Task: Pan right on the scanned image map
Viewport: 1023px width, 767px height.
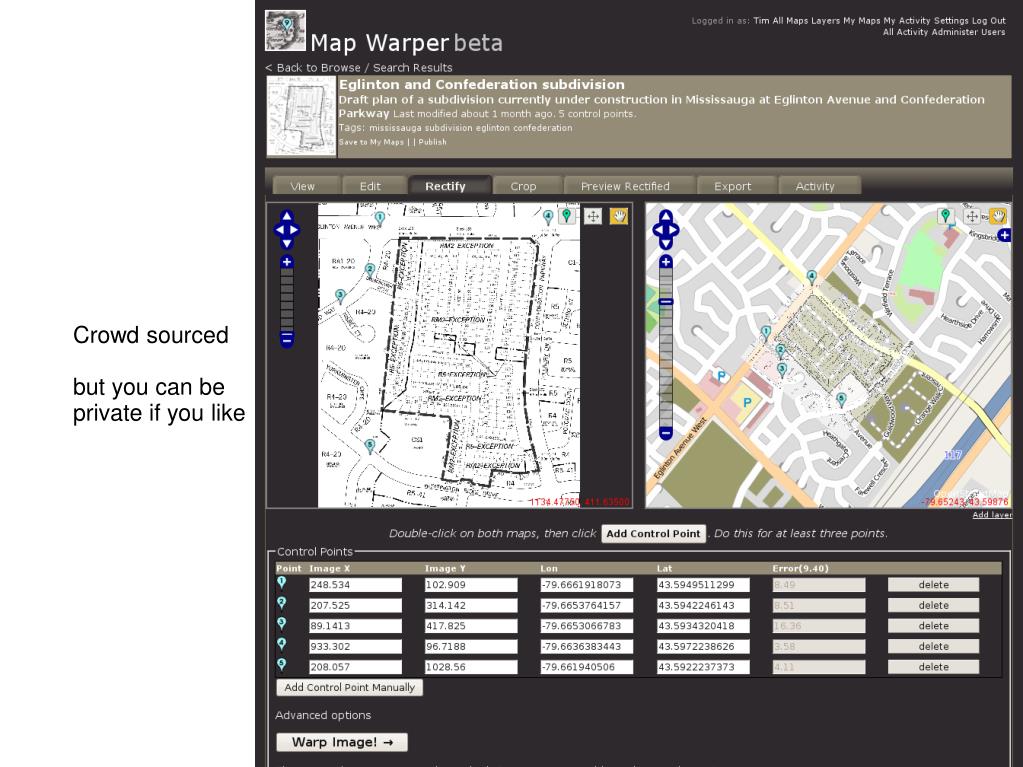Action: tap(294, 230)
